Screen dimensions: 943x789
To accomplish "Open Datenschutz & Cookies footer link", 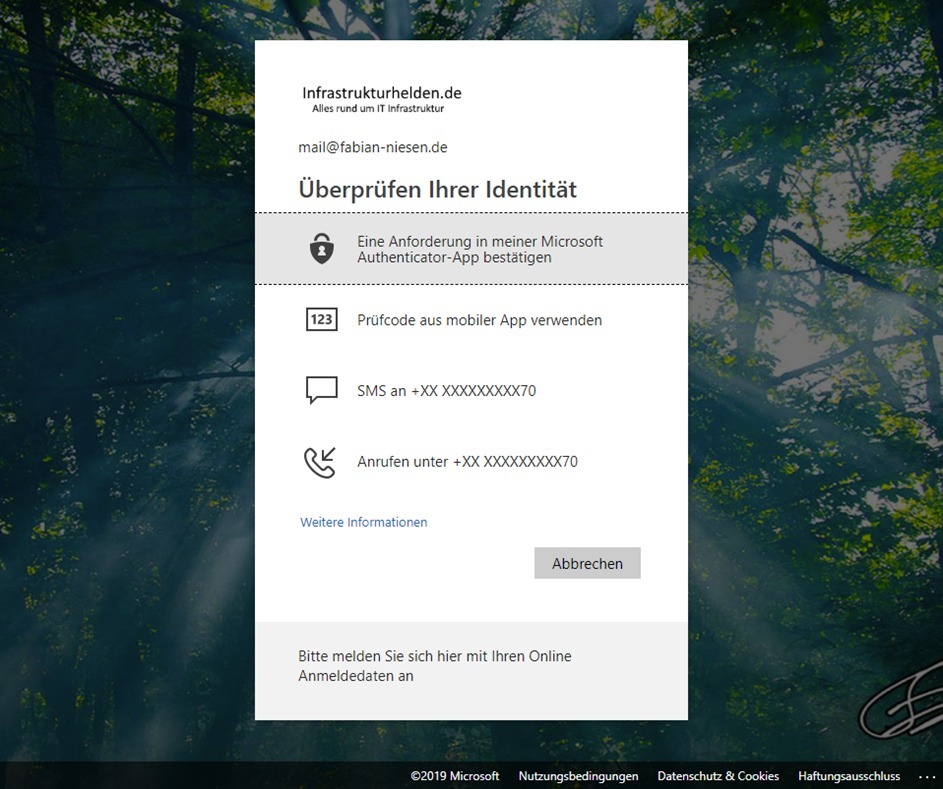I will click(x=718, y=776).
